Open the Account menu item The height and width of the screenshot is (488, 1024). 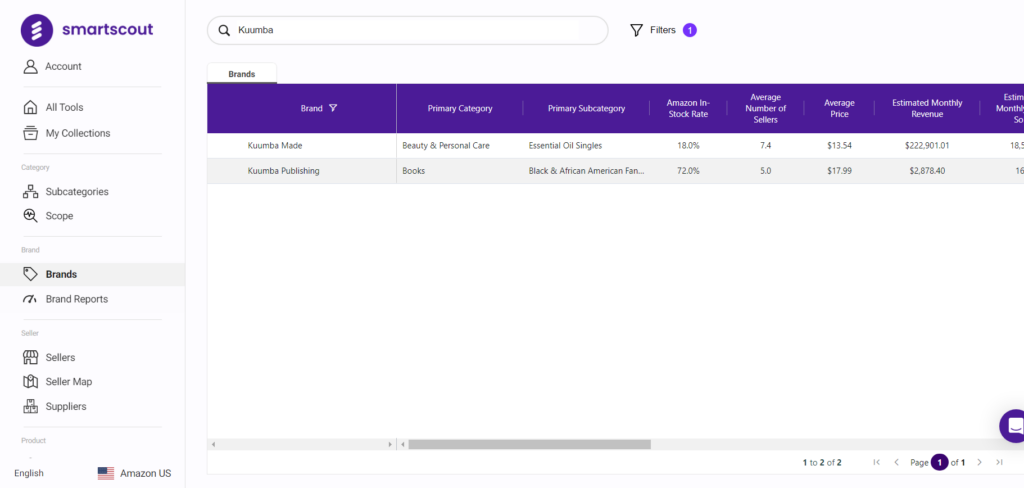point(63,67)
